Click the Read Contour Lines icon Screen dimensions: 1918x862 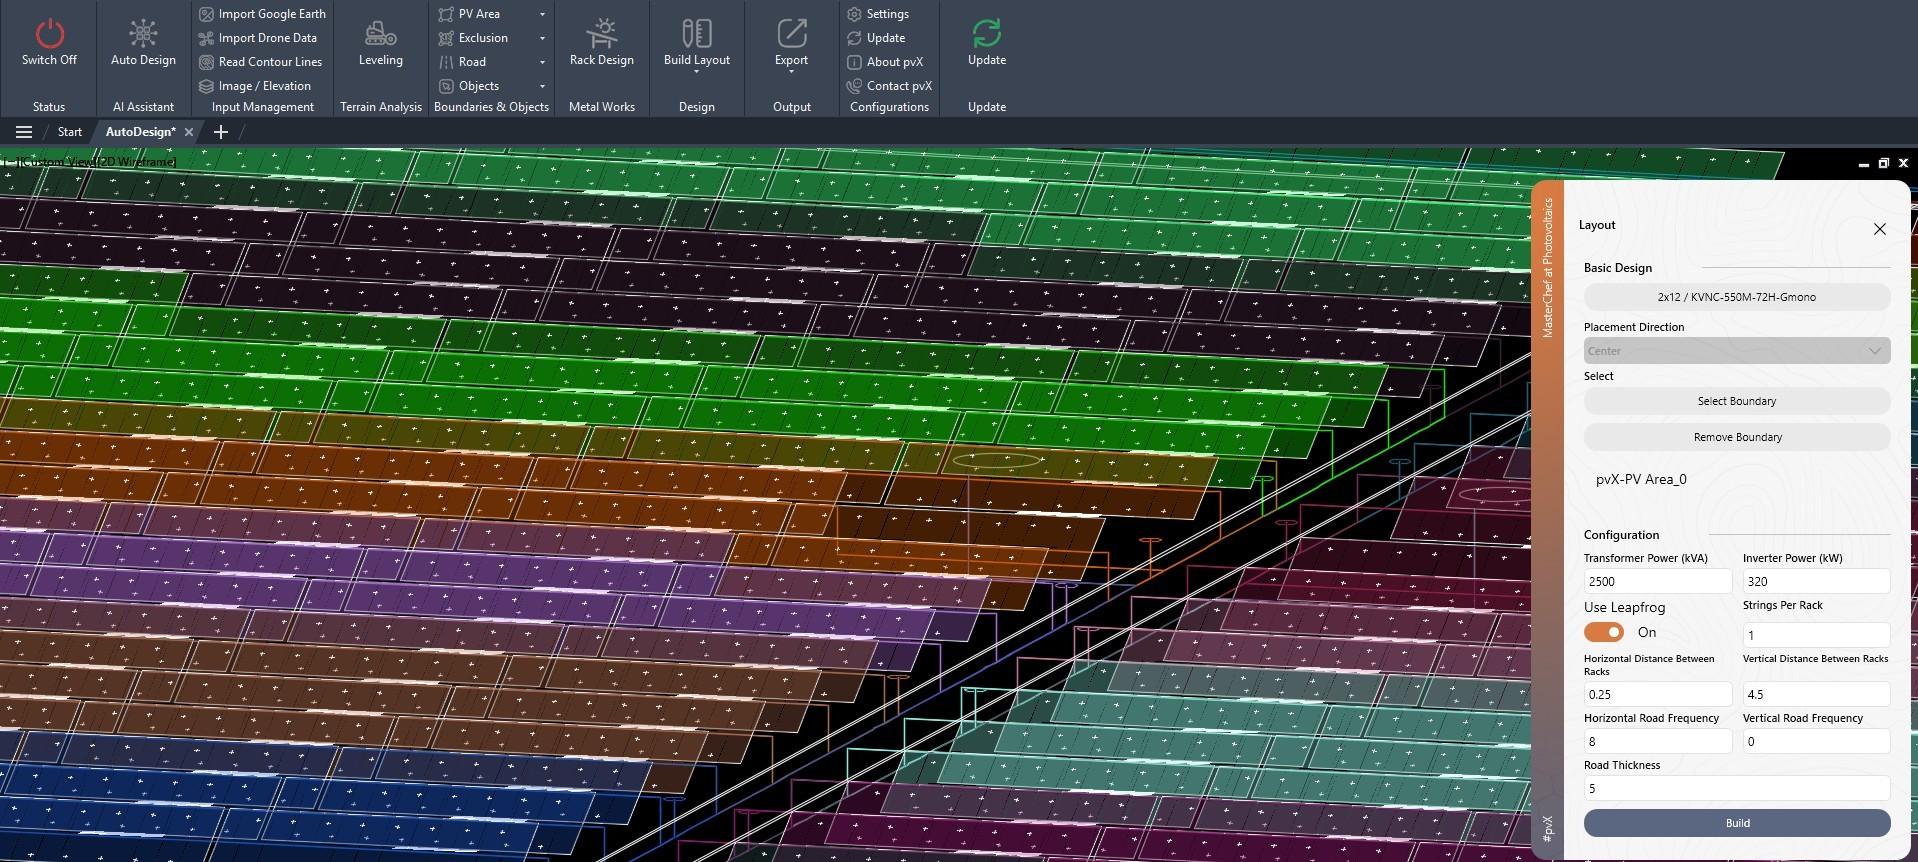pos(206,62)
